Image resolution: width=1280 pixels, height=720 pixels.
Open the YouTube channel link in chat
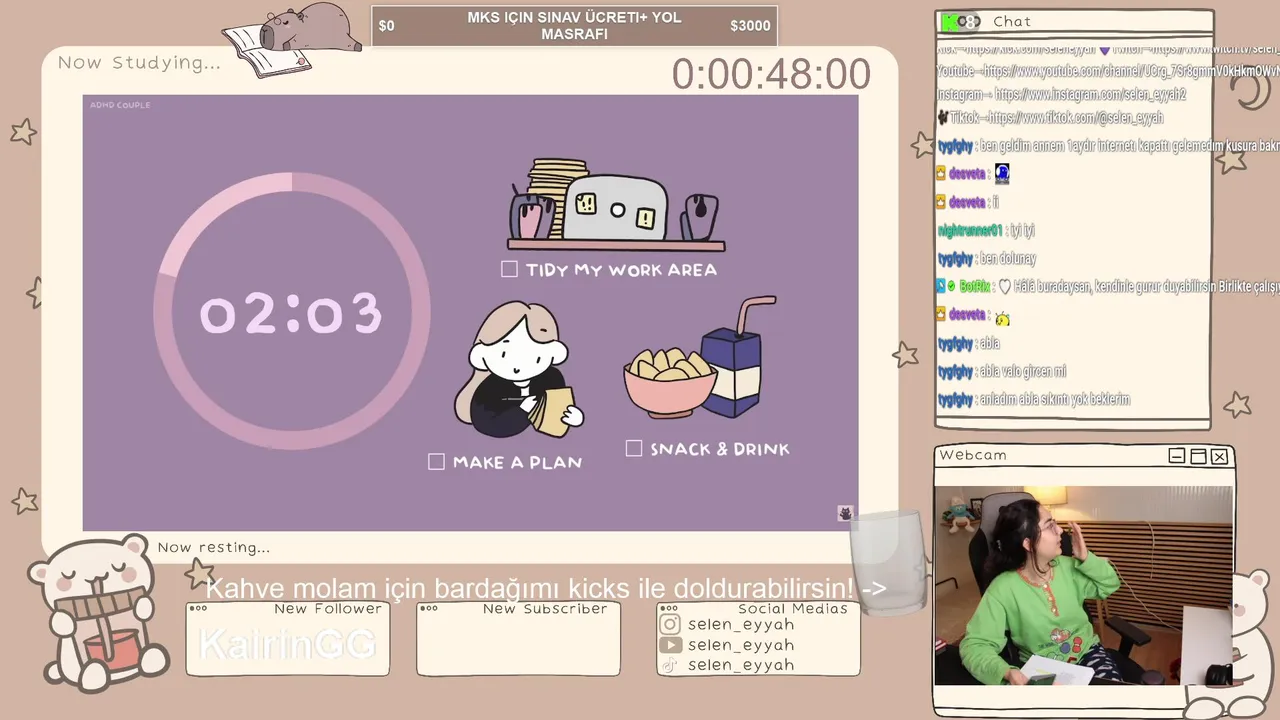(x=1132, y=71)
